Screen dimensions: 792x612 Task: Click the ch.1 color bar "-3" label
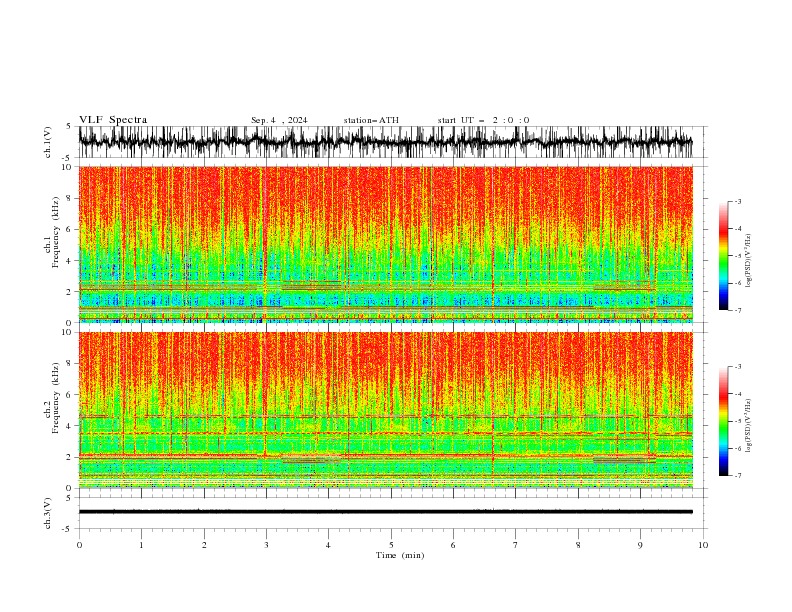tap(738, 201)
